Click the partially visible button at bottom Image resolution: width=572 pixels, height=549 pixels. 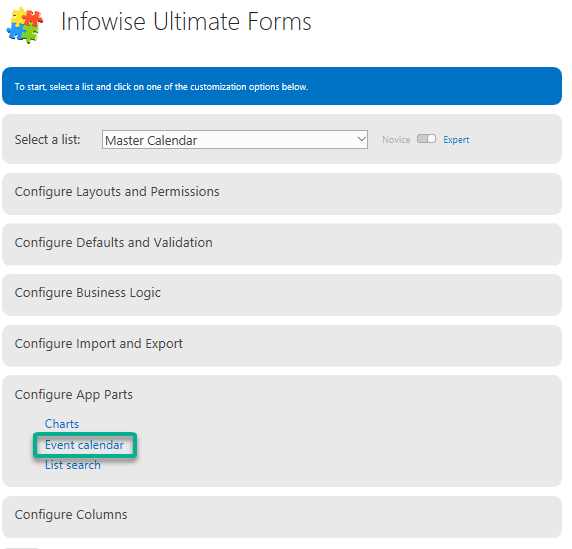22,547
